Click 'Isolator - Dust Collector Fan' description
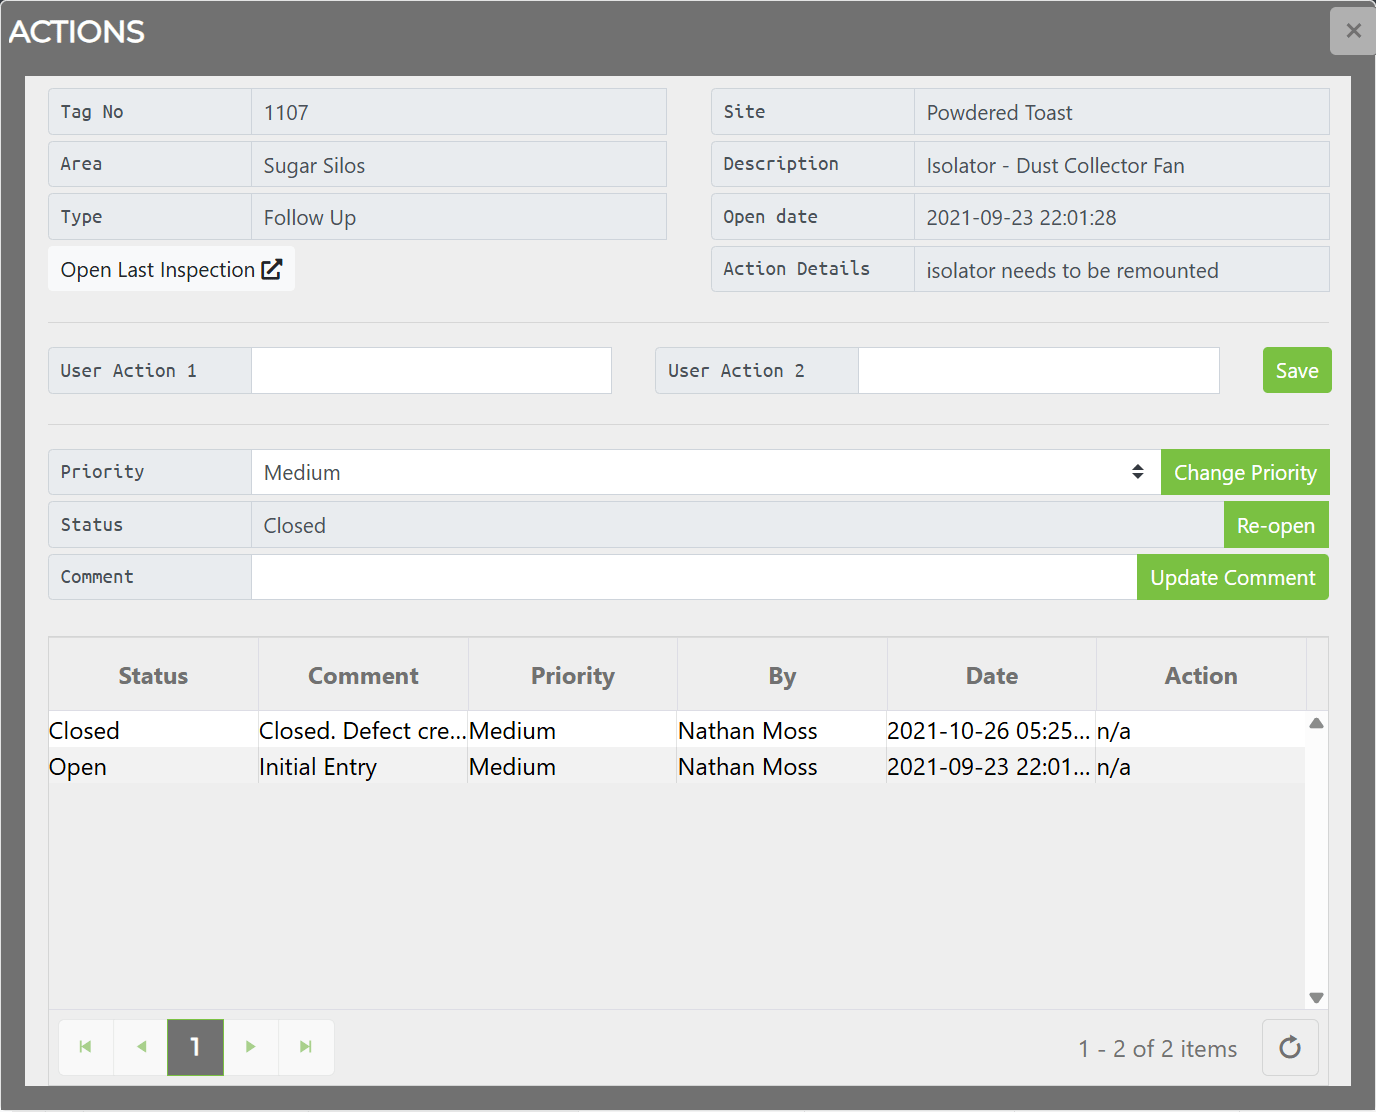Image resolution: width=1376 pixels, height=1112 pixels. [x=1122, y=165]
